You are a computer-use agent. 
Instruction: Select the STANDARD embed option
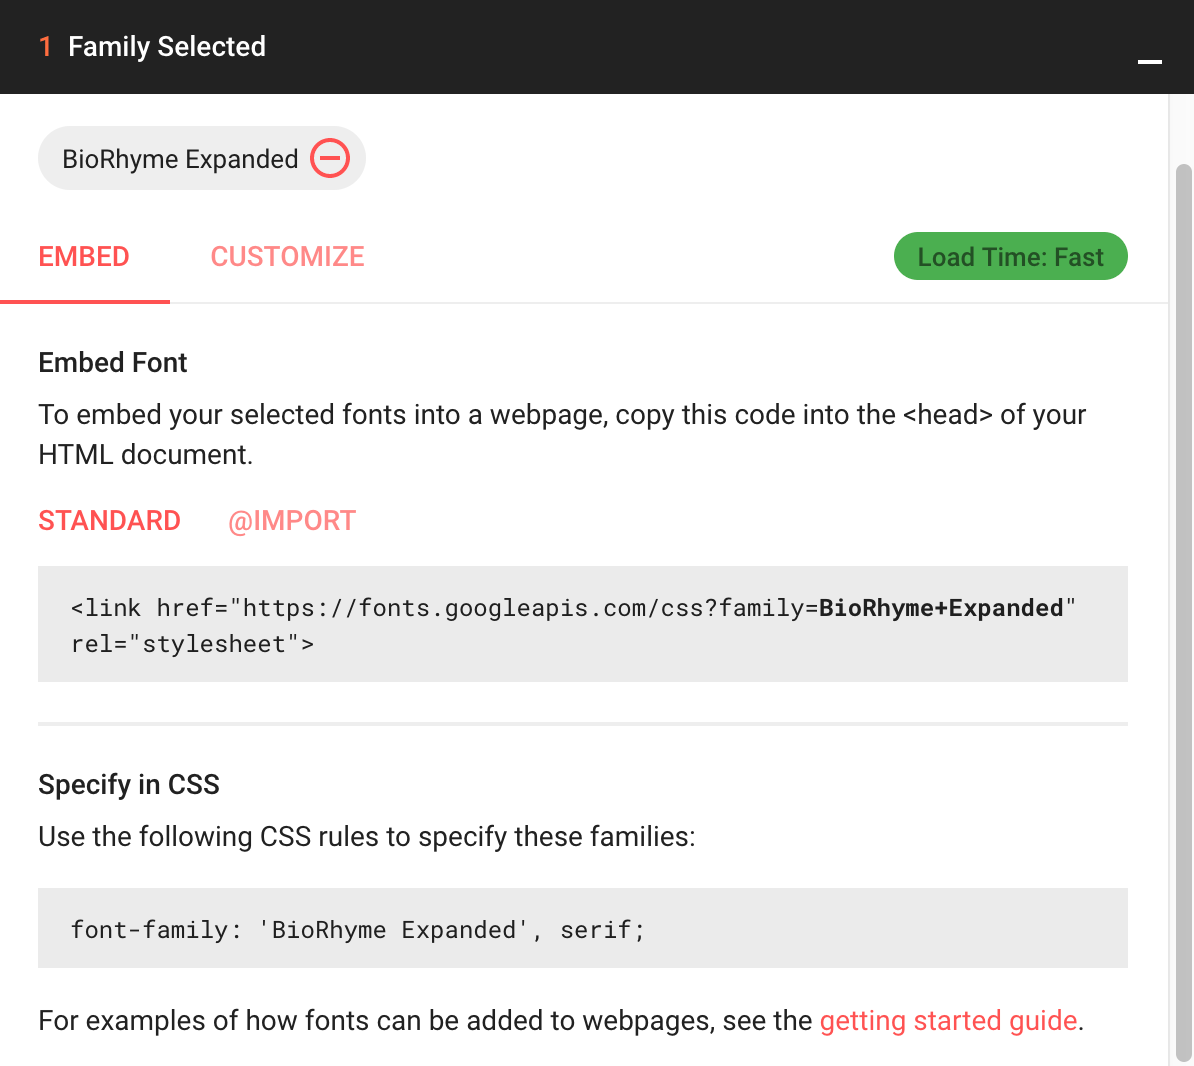coord(109,521)
